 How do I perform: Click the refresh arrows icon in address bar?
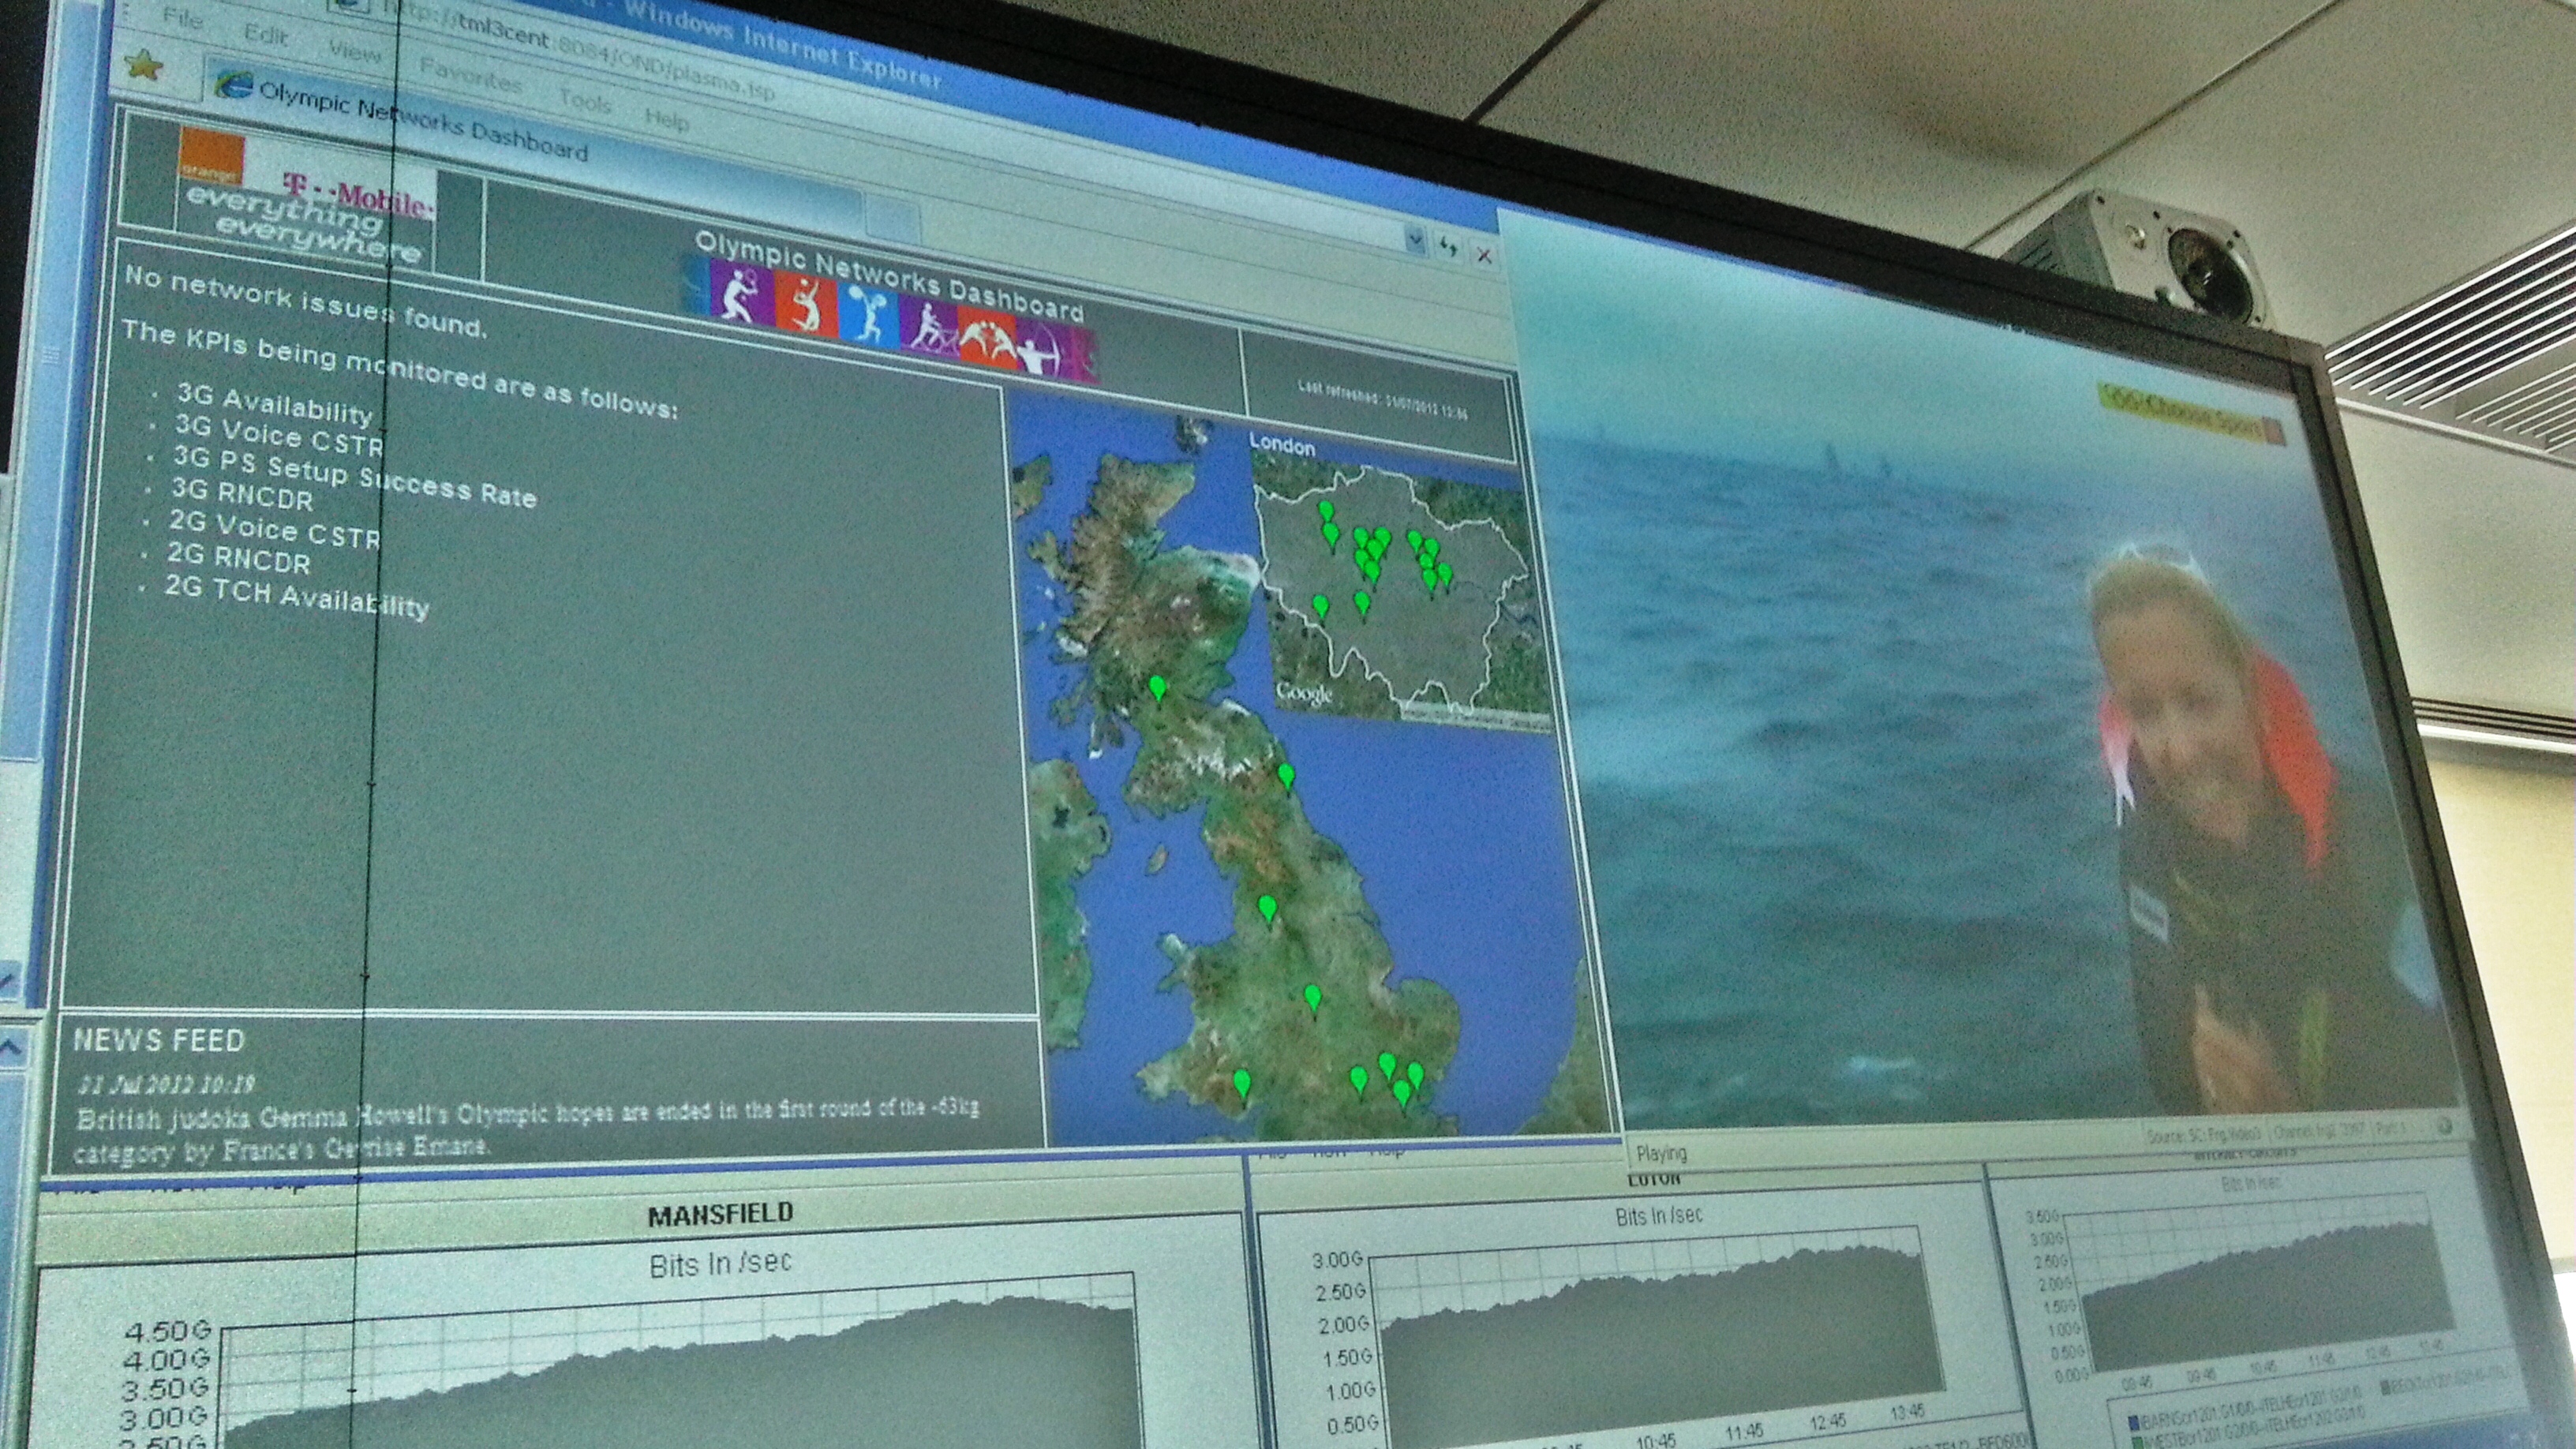click(x=1449, y=247)
